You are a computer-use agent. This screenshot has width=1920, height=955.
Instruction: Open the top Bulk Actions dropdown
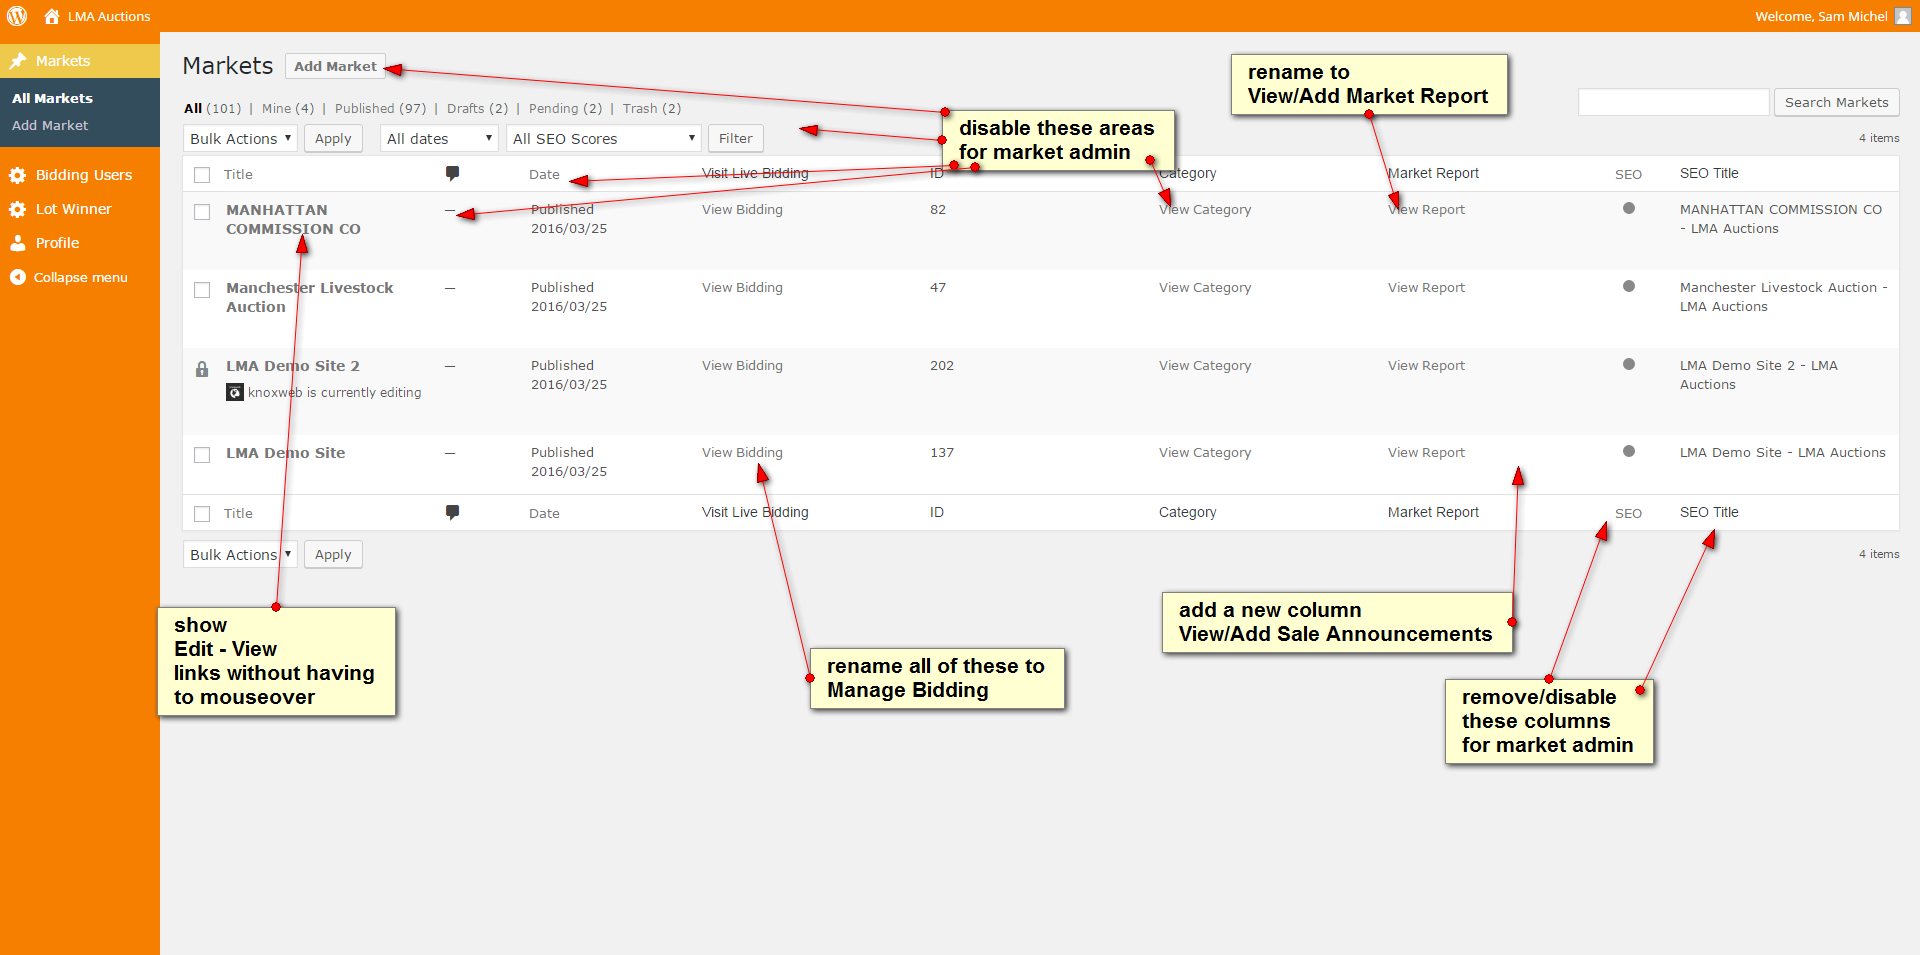point(240,138)
